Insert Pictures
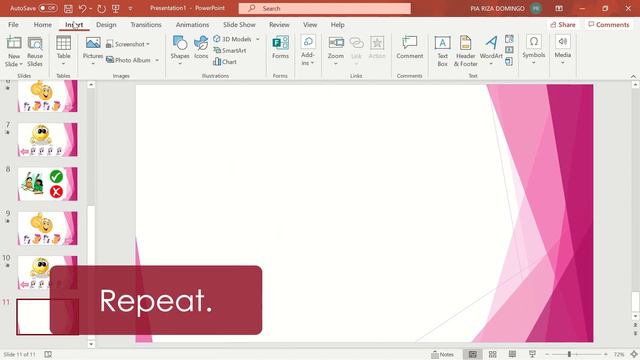The image size is (640, 360). pyautogui.click(x=93, y=51)
